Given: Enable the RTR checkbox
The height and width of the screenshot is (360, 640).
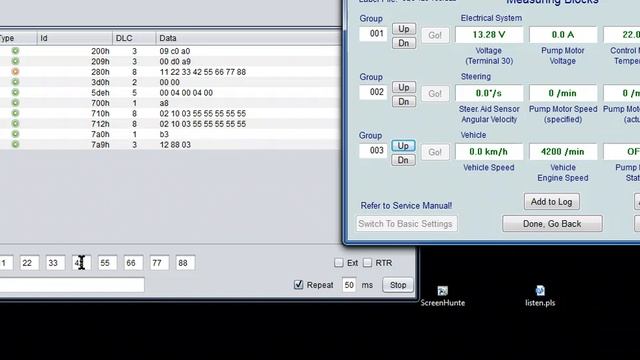Looking at the screenshot, I should (x=367, y=263).
